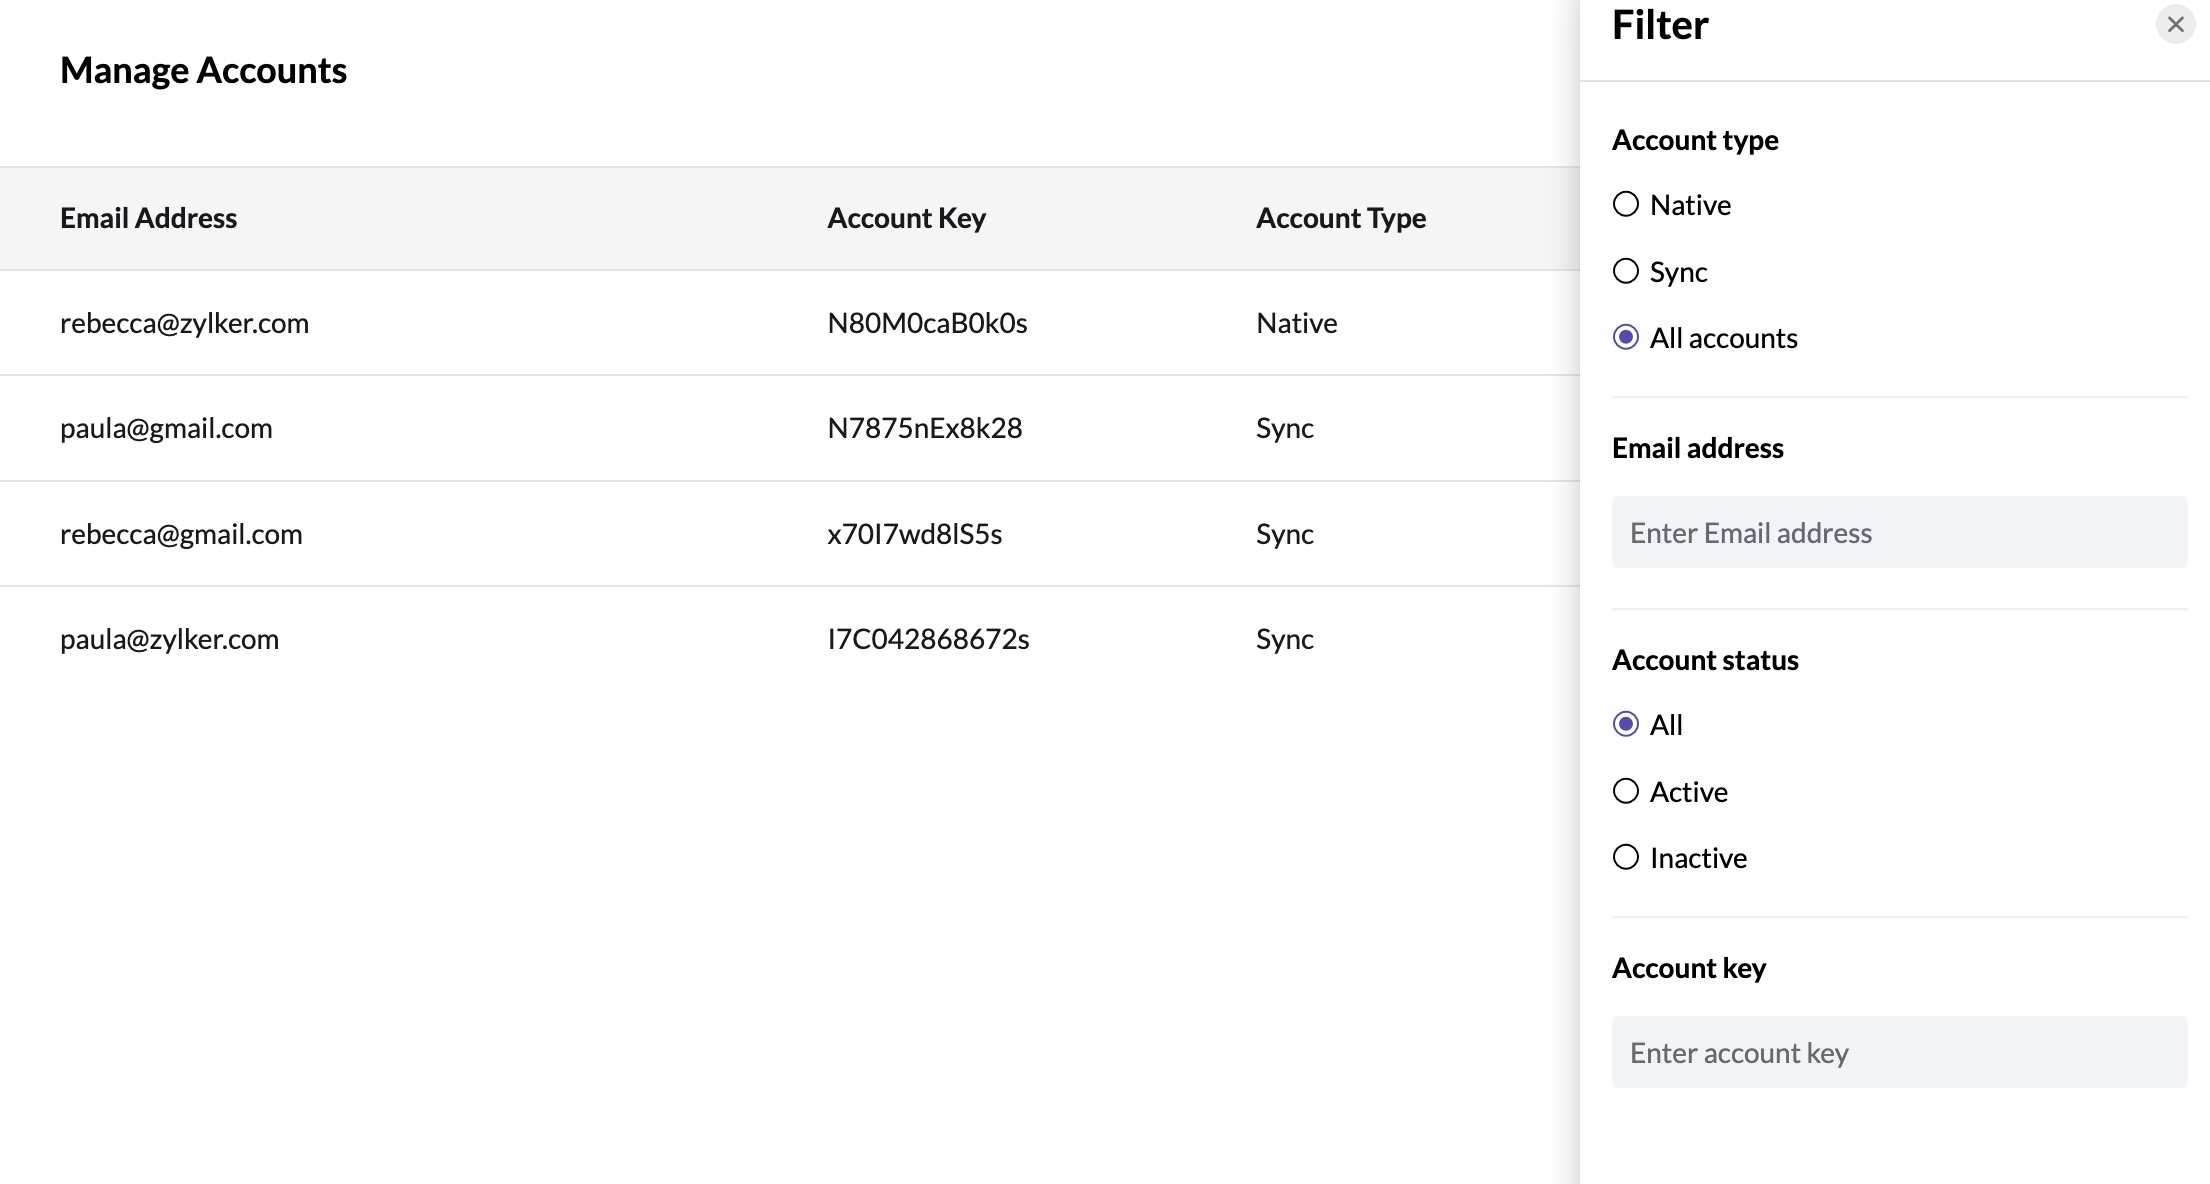The image size is (2210, 1184).
Task: Click account key N7875nEx8k28
Action: click(x=924, y=428)
